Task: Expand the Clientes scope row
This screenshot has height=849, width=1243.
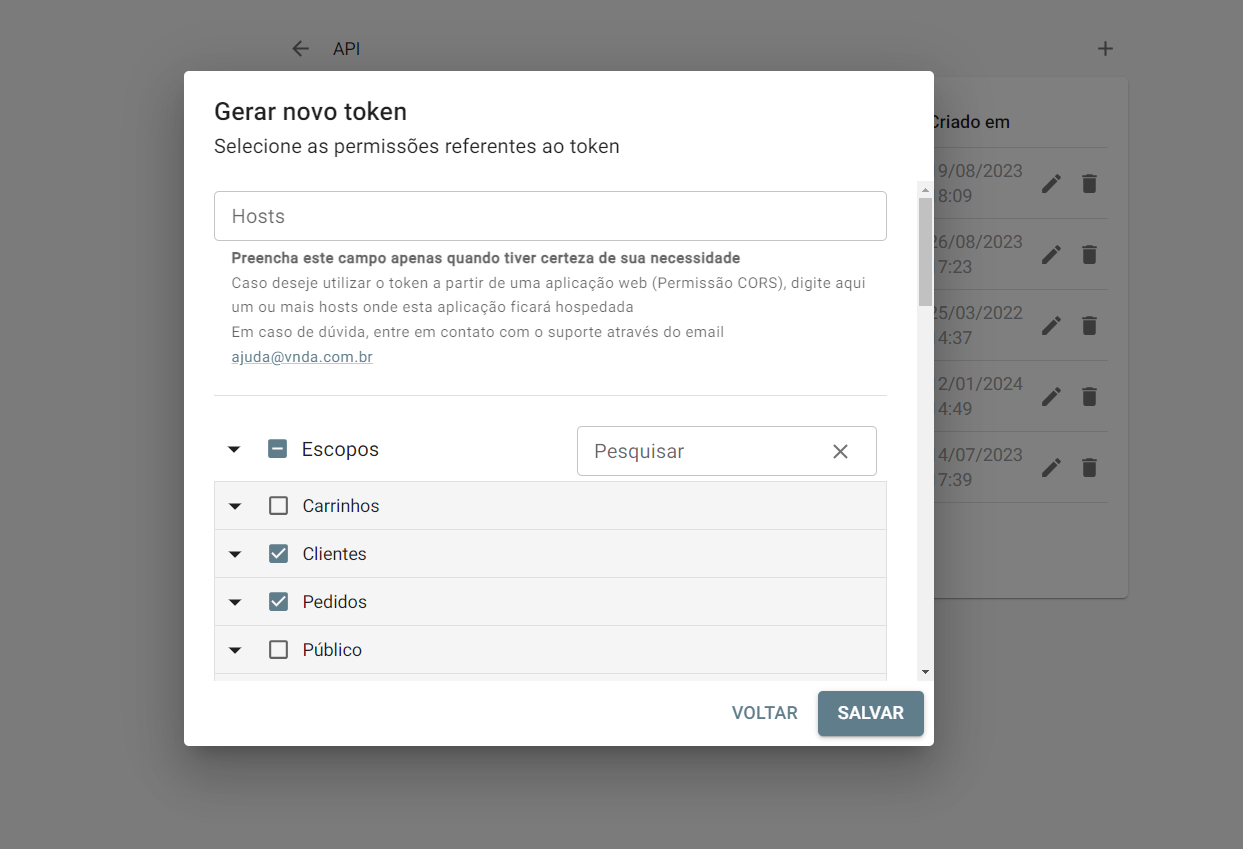Action: pyautogui.click(x=235, y=554)
